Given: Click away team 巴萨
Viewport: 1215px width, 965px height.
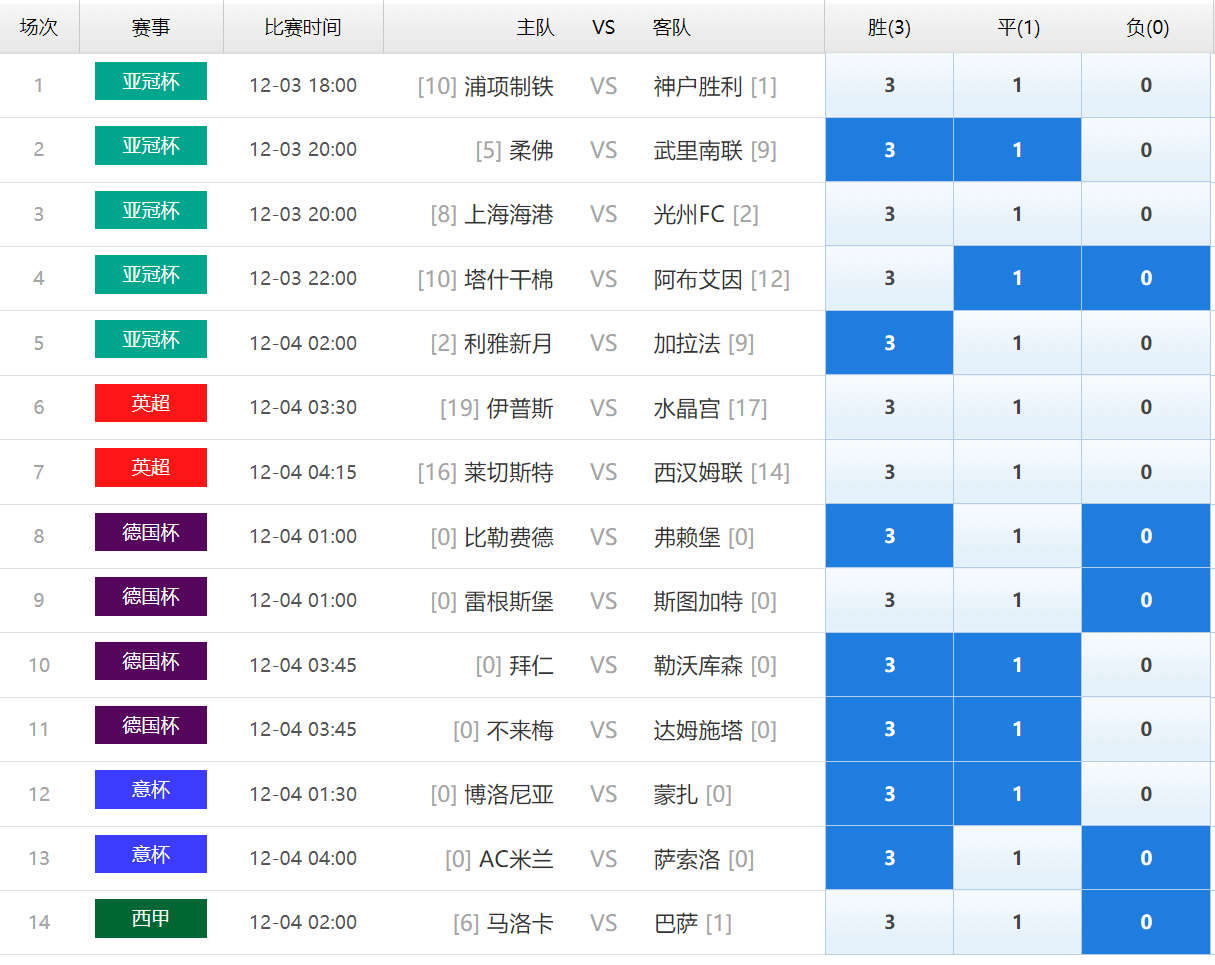Looking at the screenshot, I should [x=676, y=923].
